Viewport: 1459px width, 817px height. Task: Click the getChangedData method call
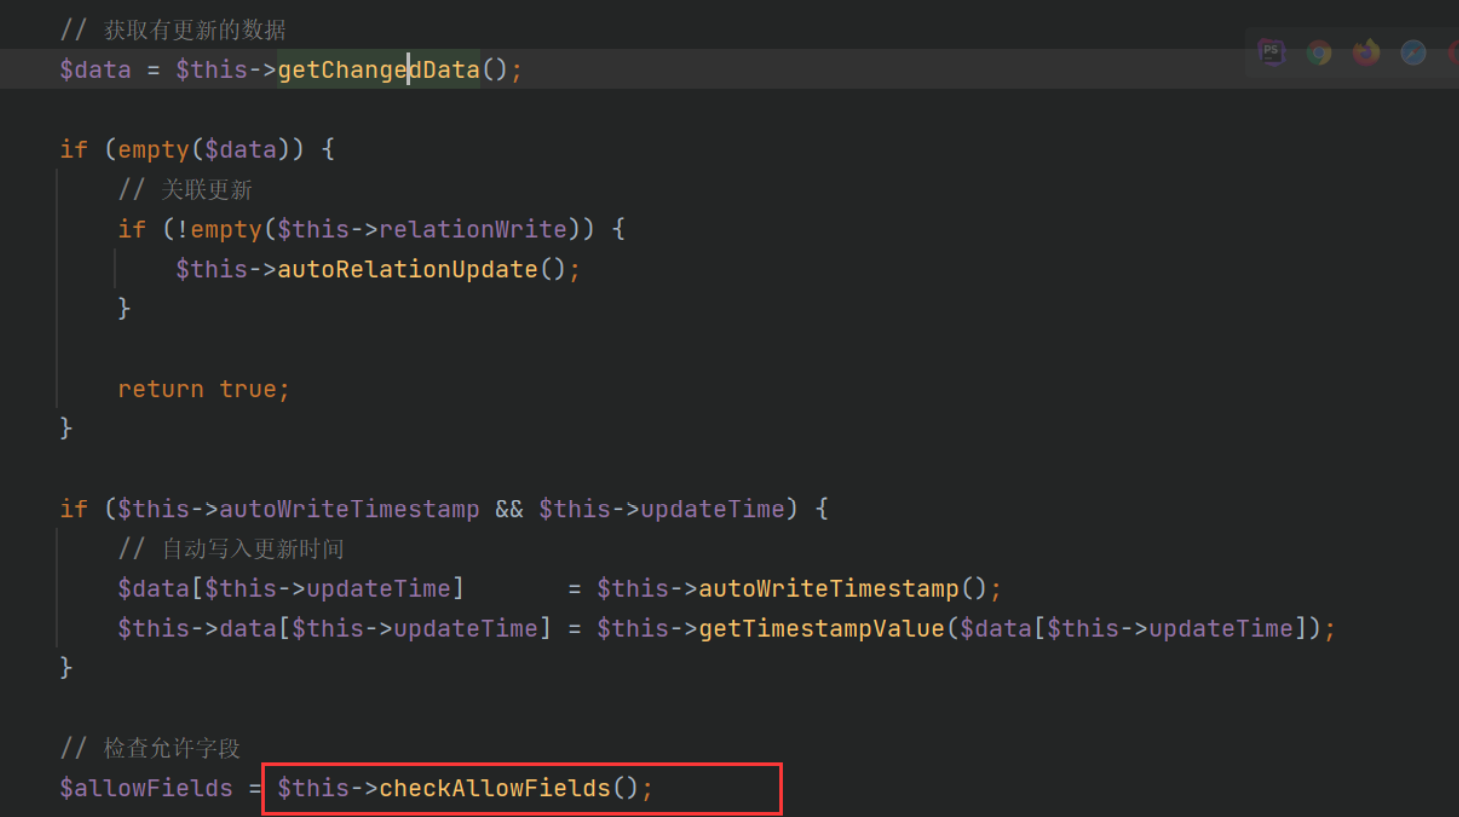[379, 70]
